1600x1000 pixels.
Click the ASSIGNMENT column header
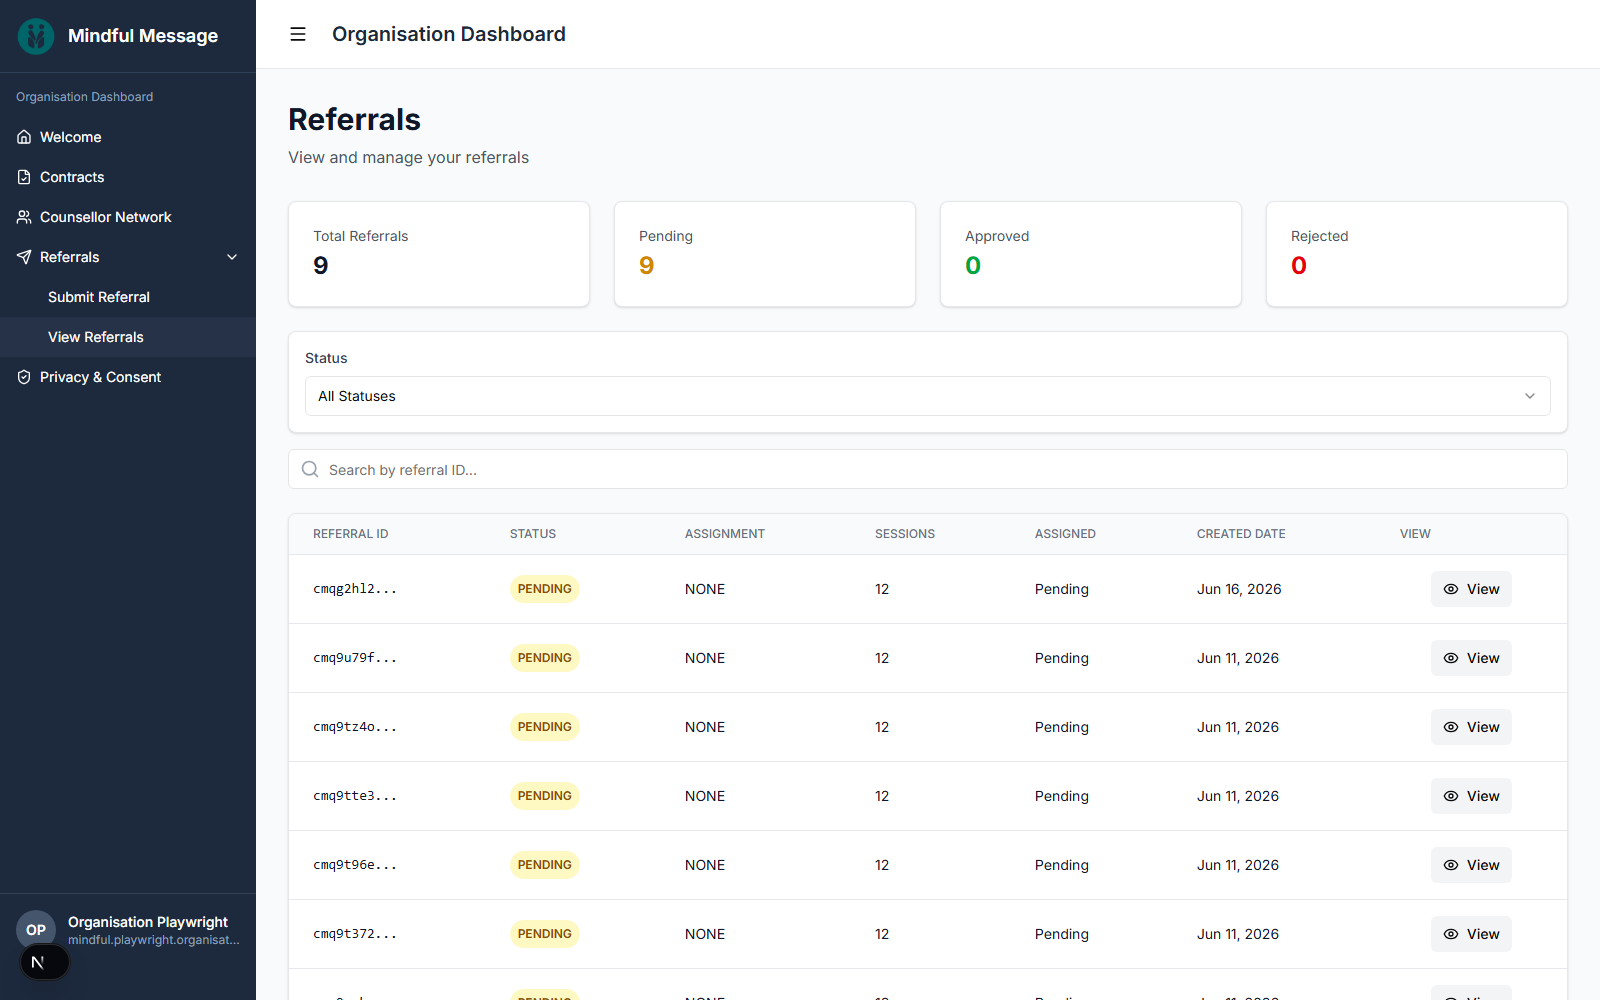click(x=725, y=534)
